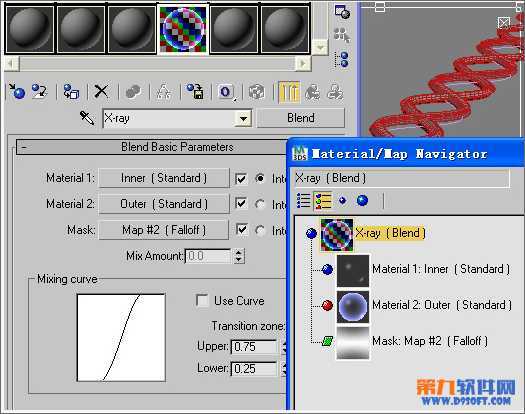Click Show Map in Viewport cube icon

point(256,91)
